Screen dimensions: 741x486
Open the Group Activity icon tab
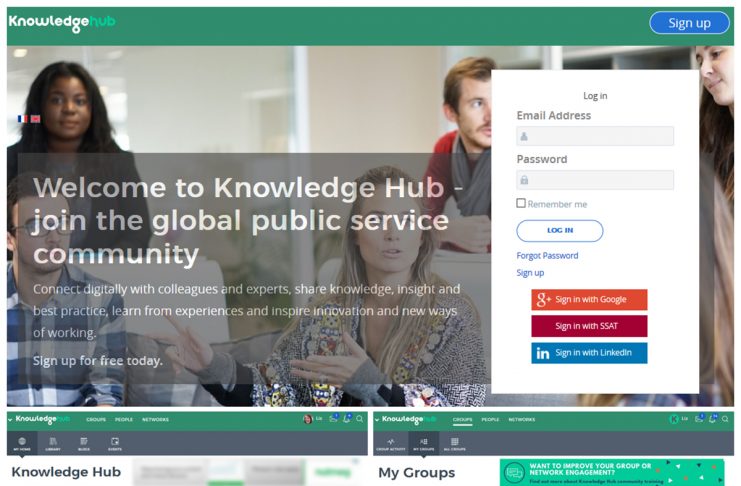pos(391,444)
